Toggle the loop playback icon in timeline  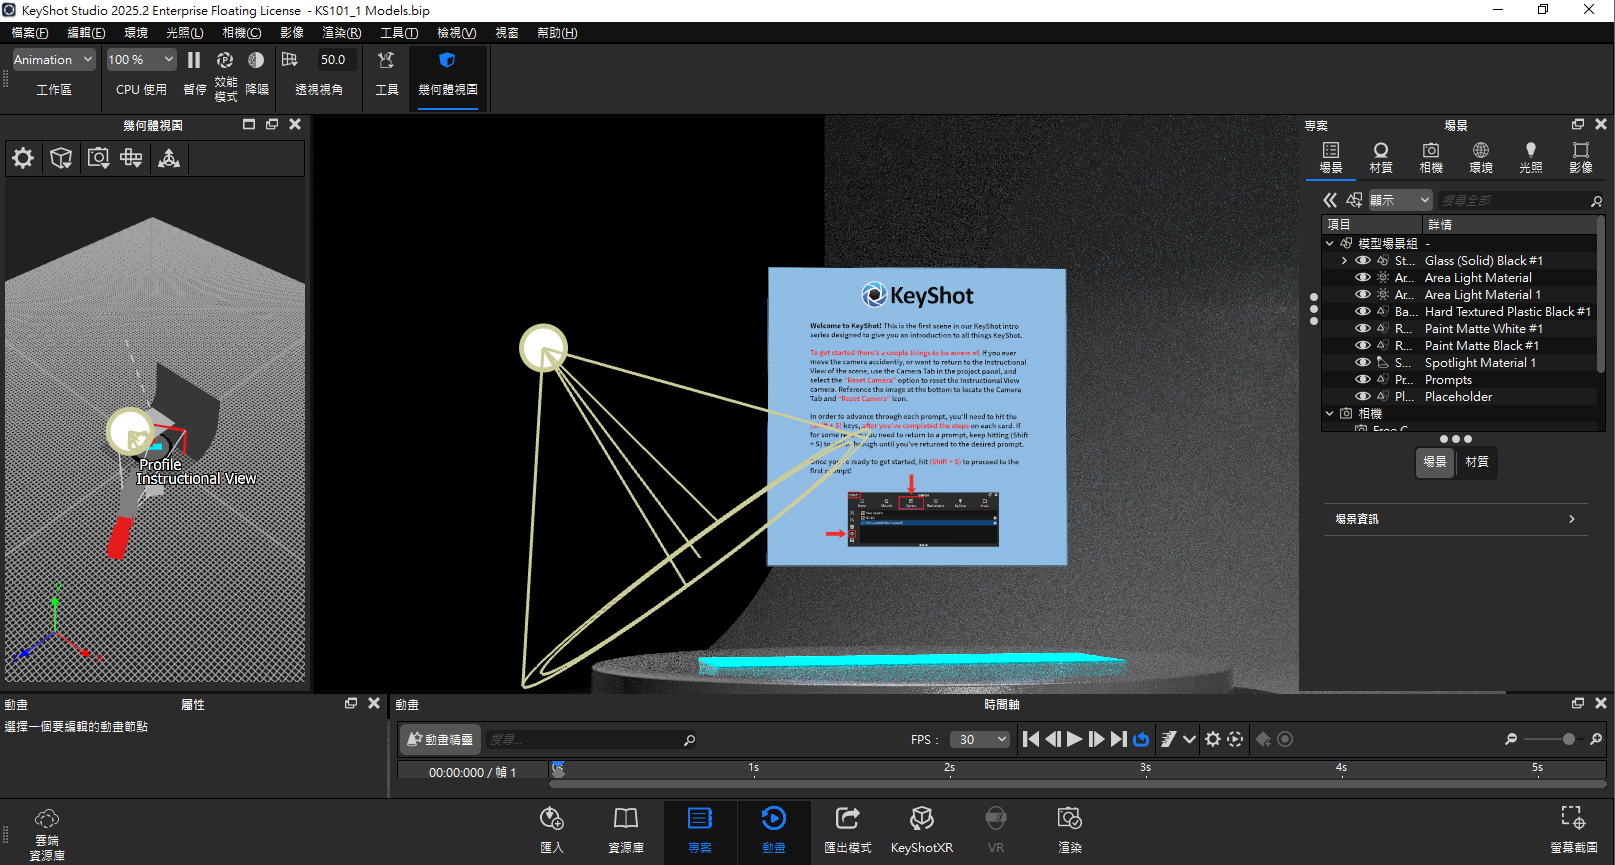pos(1141,739)
